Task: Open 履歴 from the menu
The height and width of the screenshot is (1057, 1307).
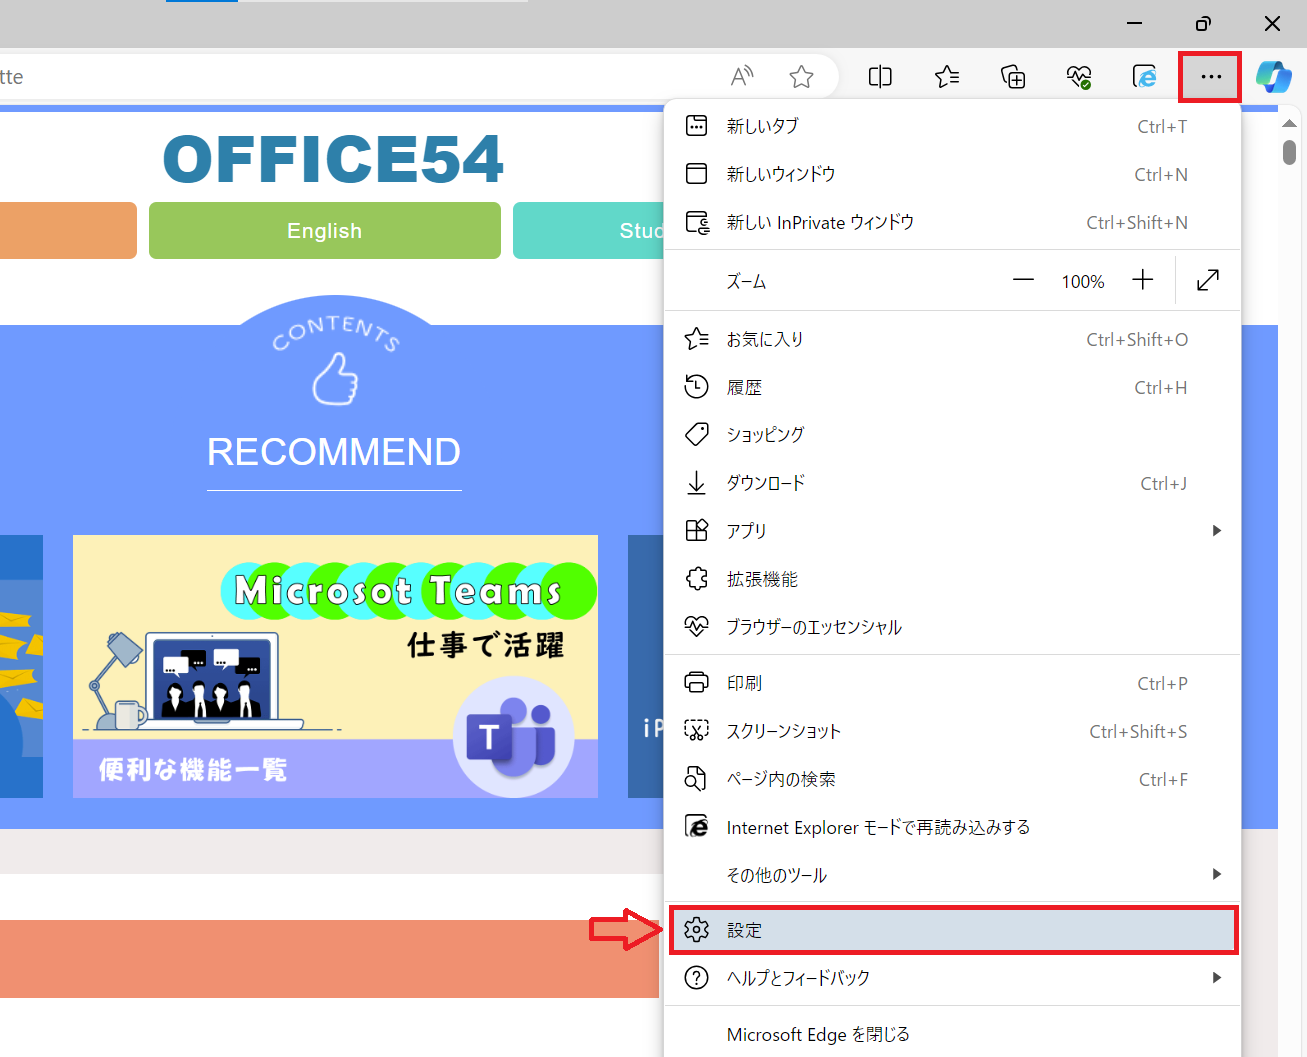Action: tap(952, 387)
